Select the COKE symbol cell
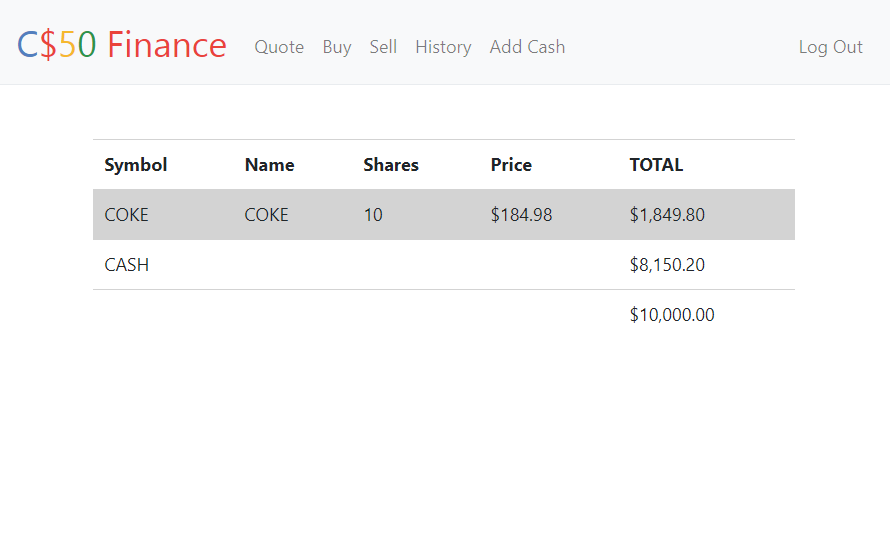The height and width of the screenshot is (544, 890). point(126,215)
